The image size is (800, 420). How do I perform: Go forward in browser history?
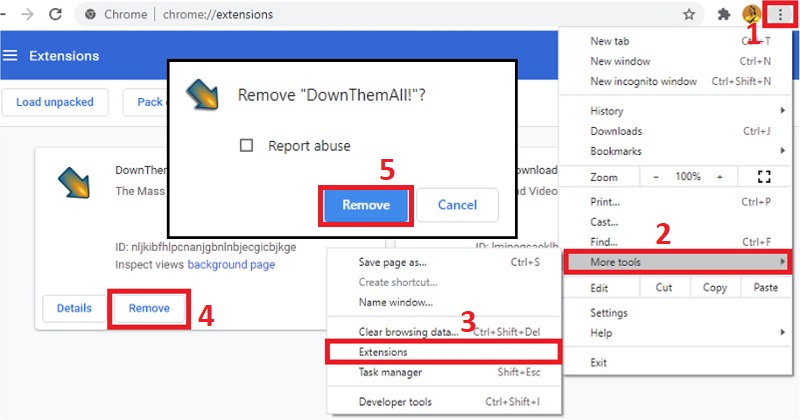[27, 14]
